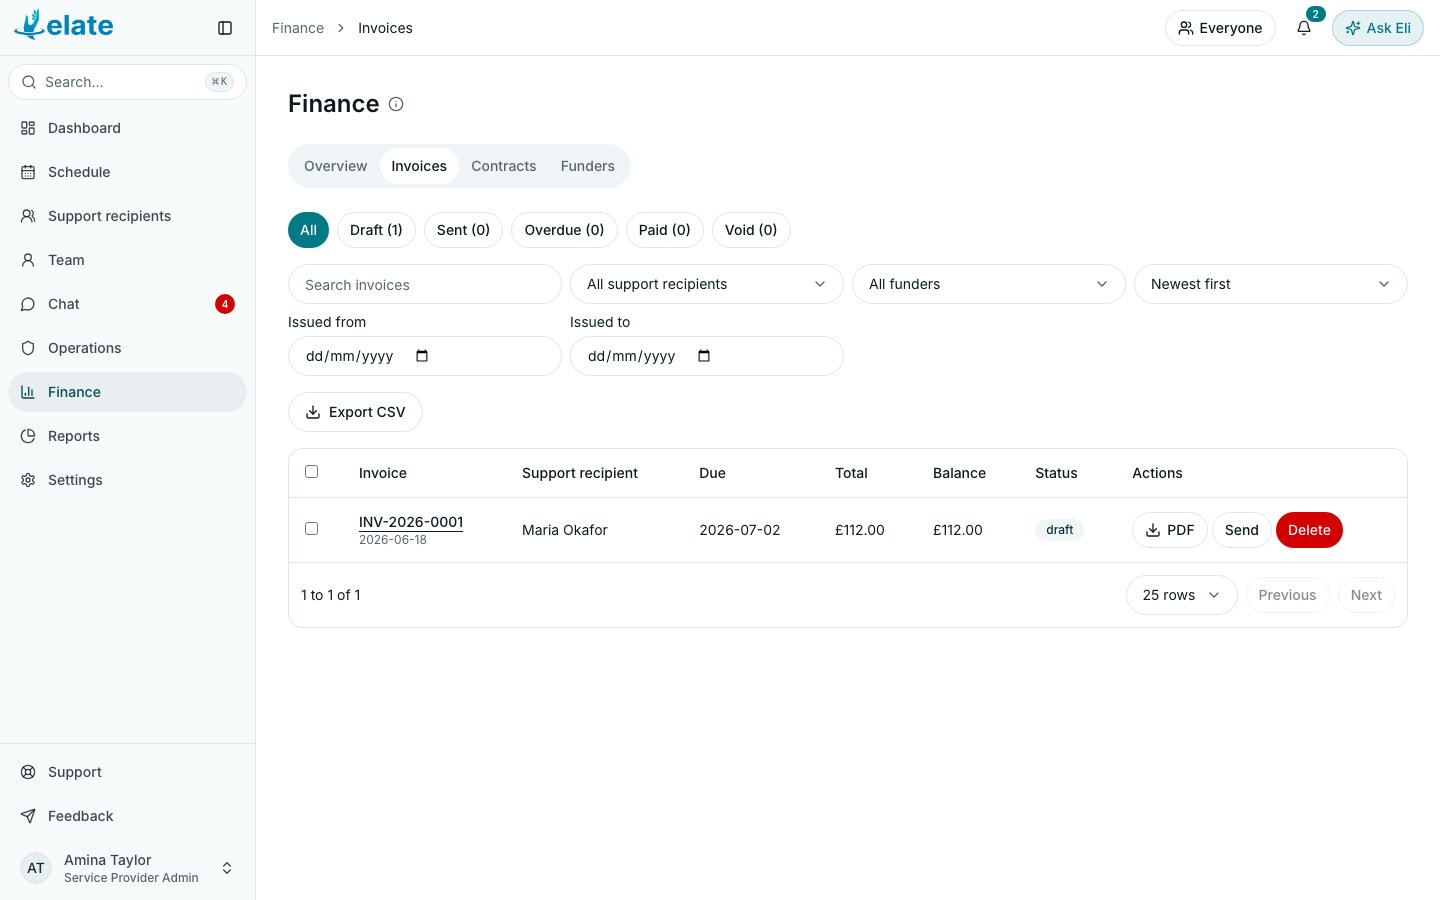The image size is (1440, 900).
Task: Click the 2026-07-02 due date cell
Action: pyautogui.click(x=740, y=530)
